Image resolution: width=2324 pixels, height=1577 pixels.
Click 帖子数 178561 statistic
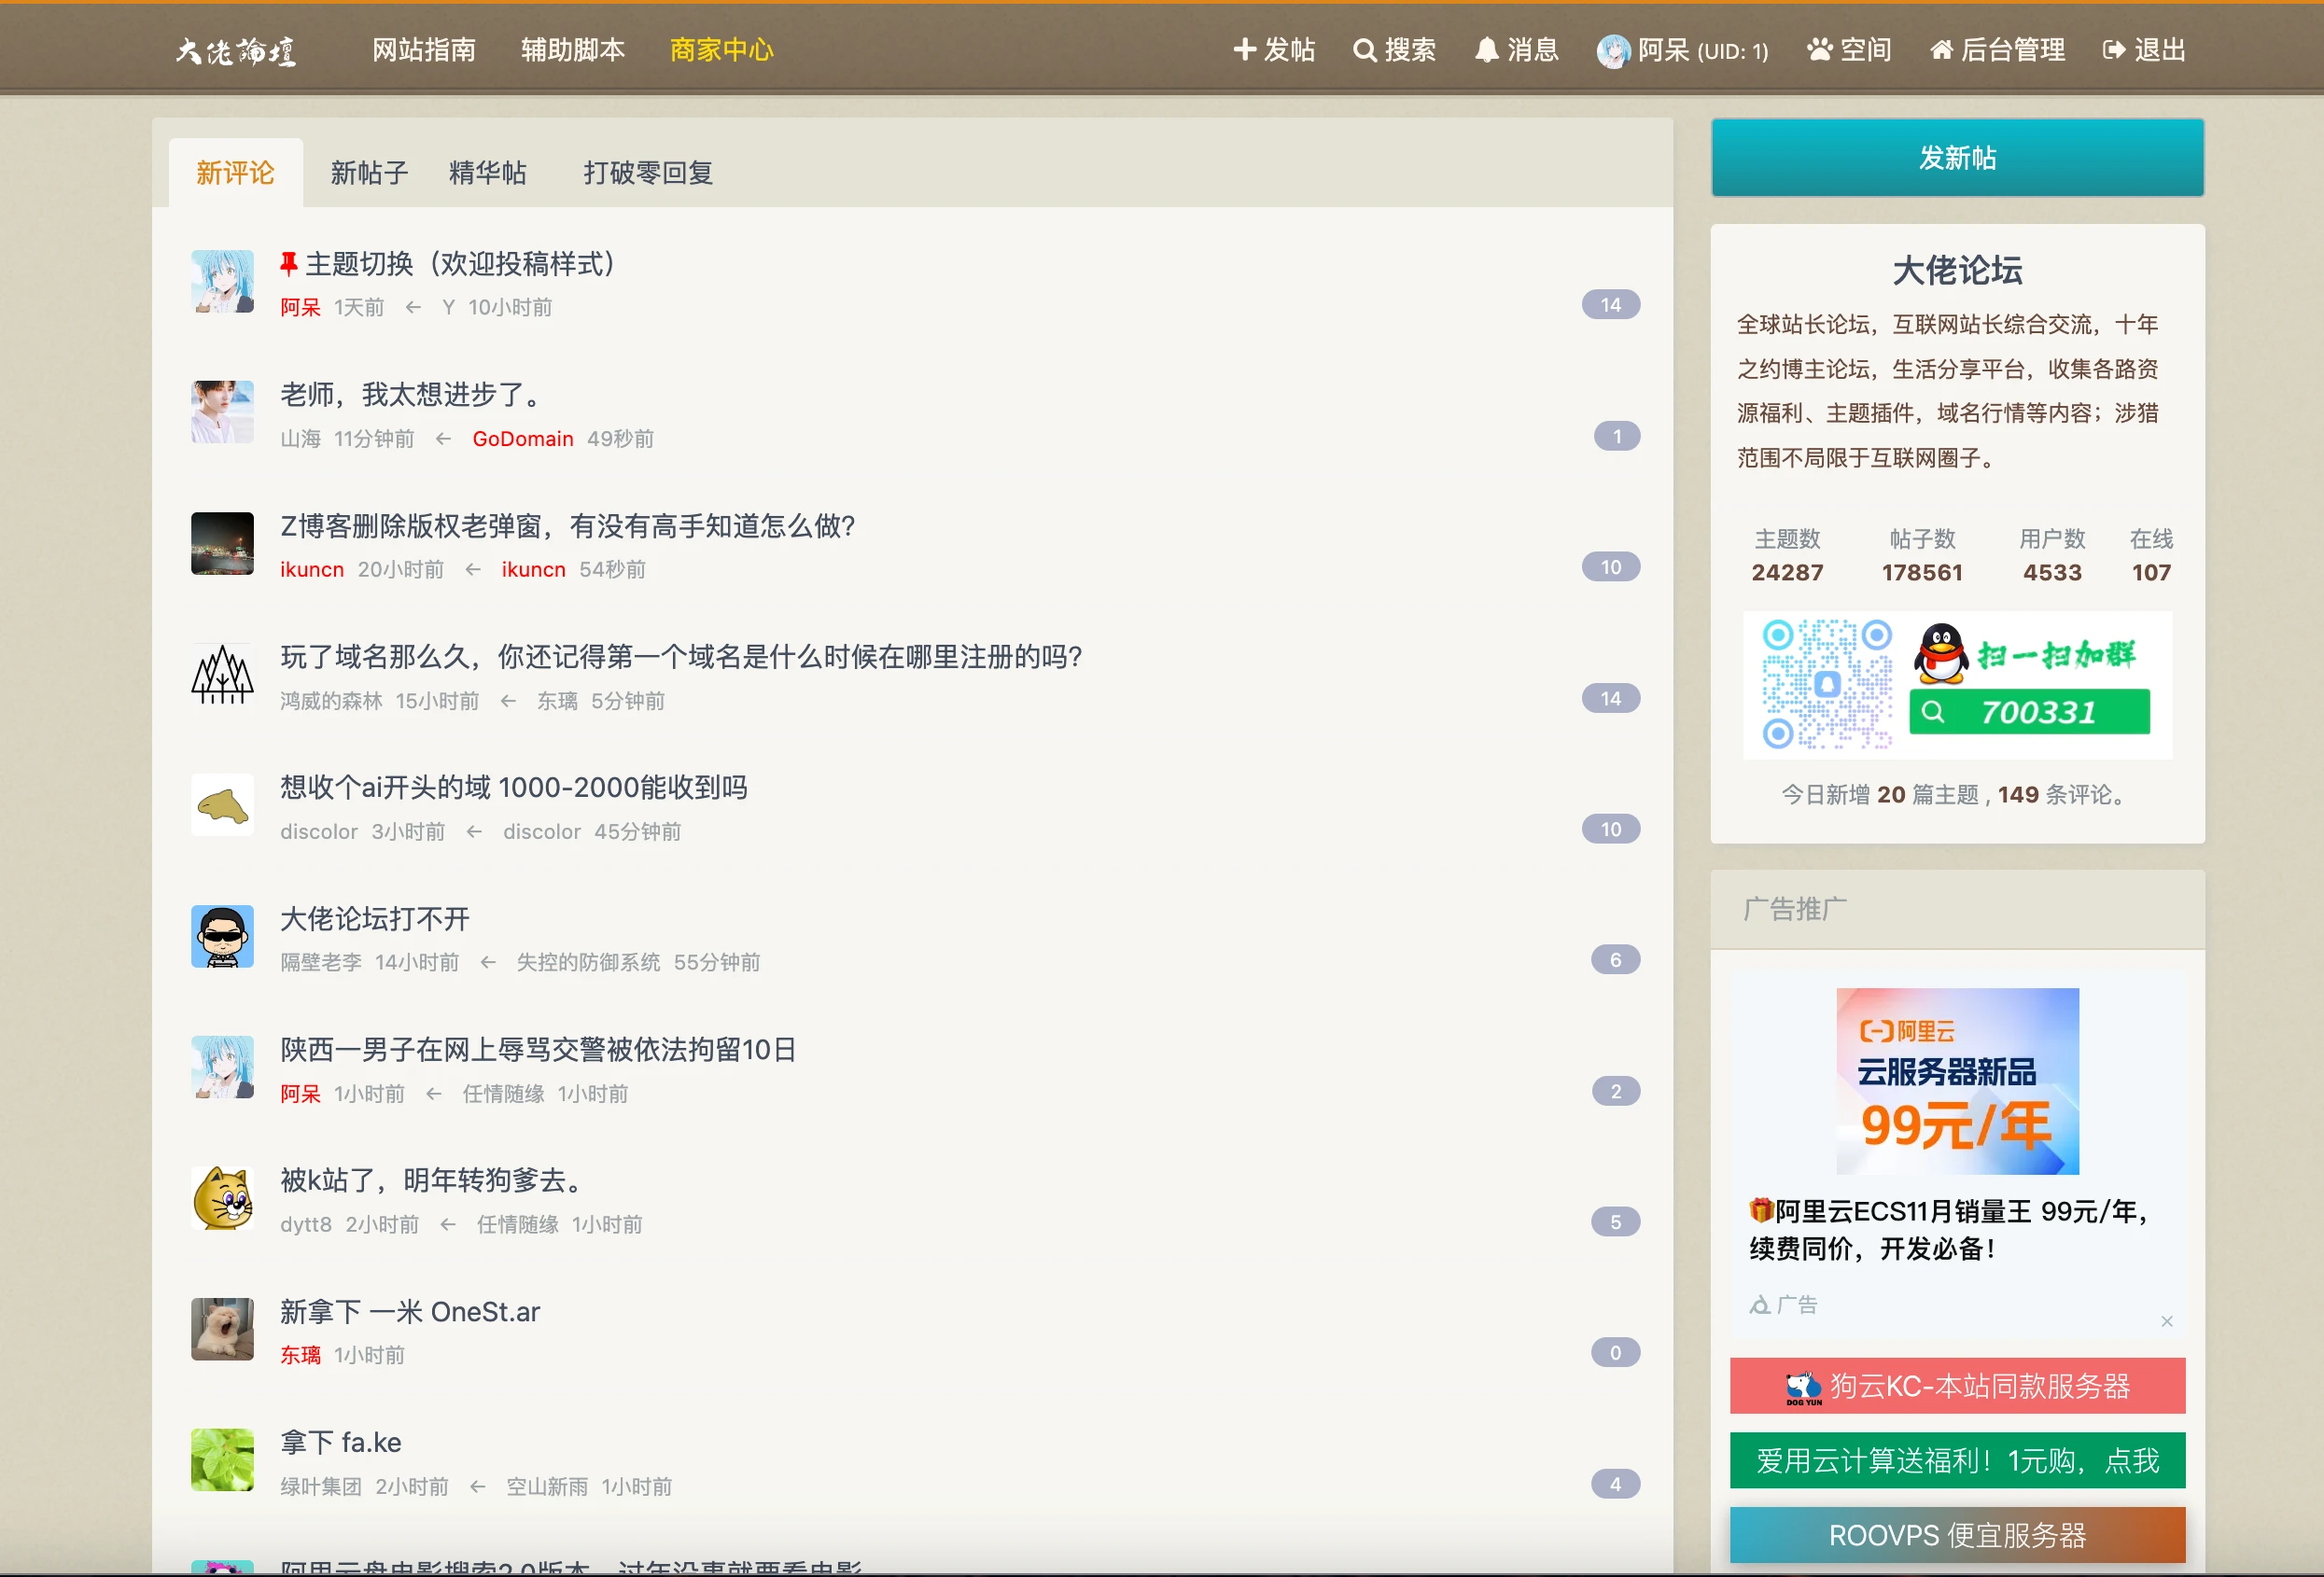pos(1922,556)
